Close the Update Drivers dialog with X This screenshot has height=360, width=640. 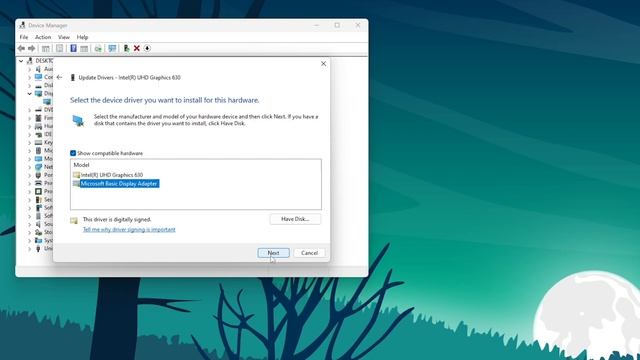click(323, 64)
